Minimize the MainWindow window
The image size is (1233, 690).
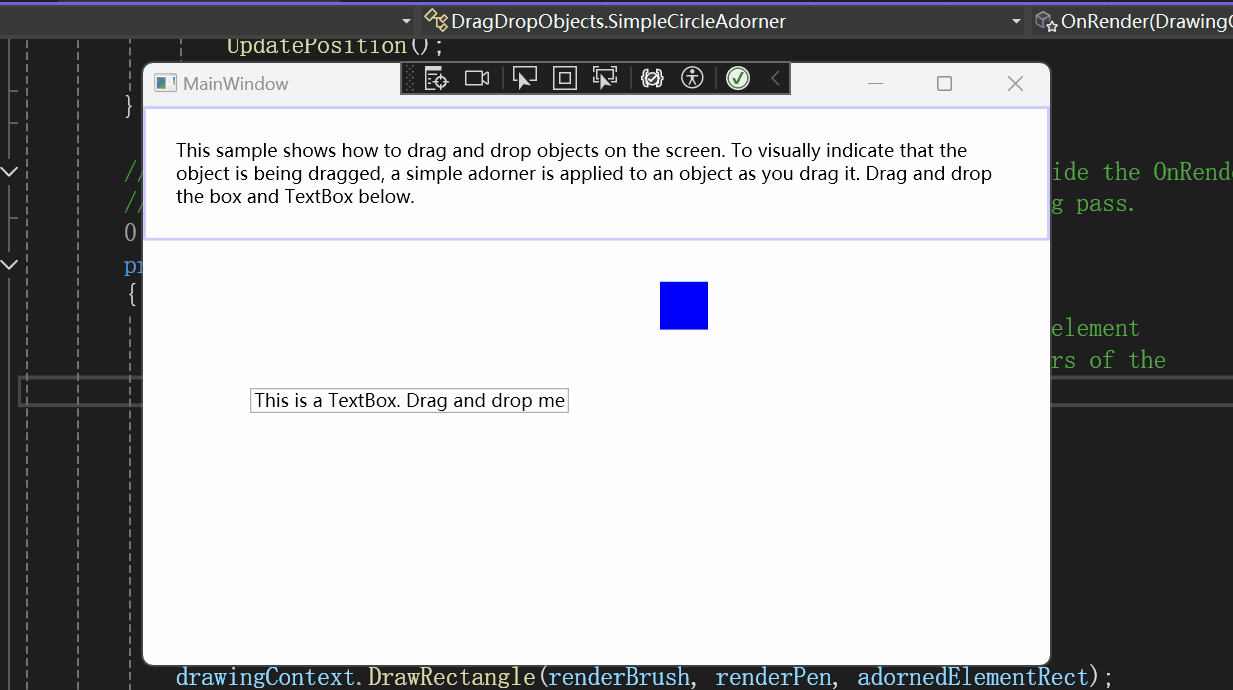pos(875,84)
